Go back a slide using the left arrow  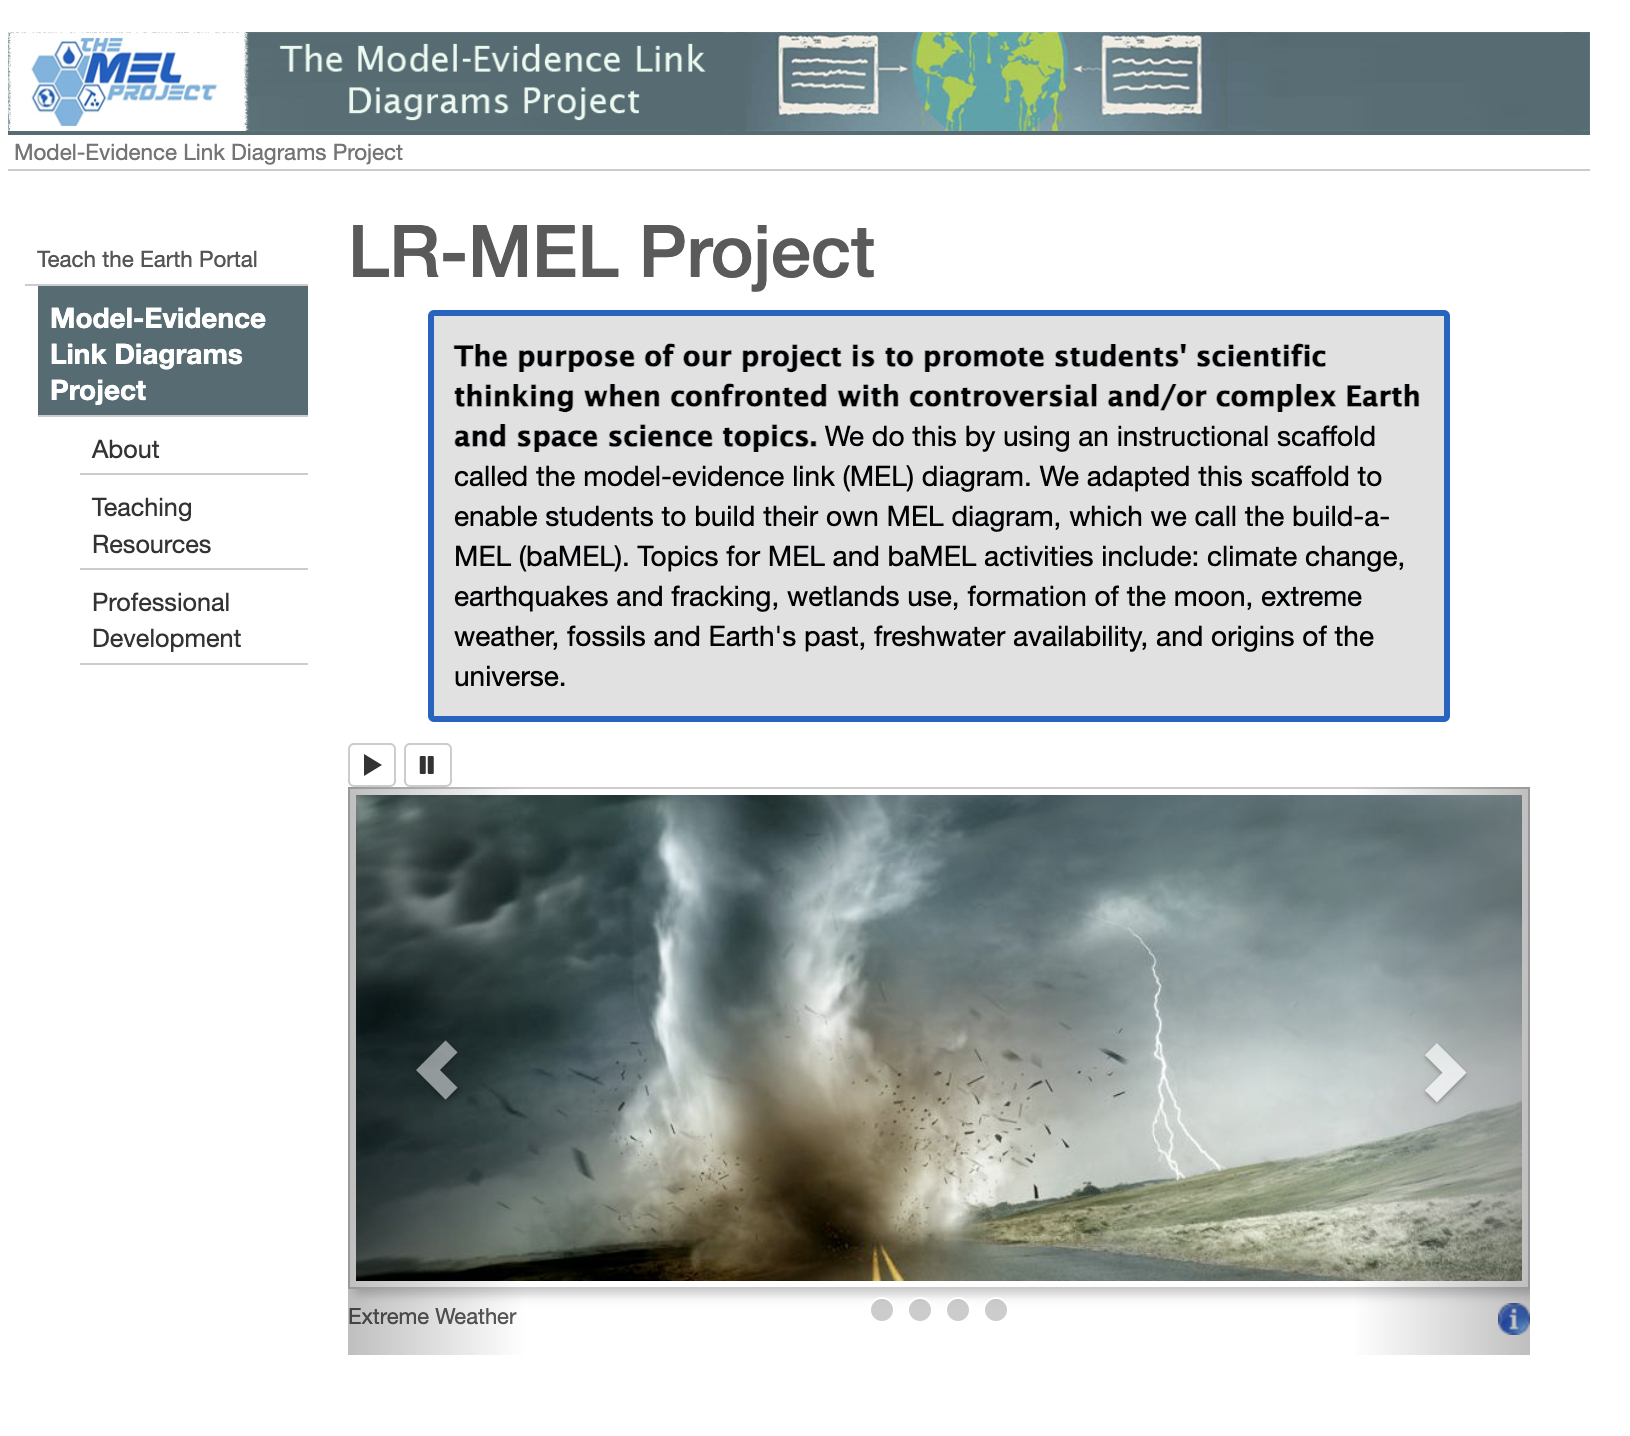pos(437,1072)
